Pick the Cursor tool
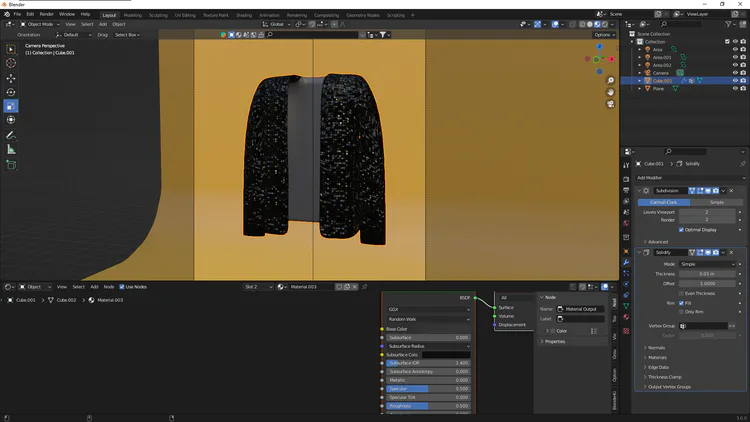 [11, 63]
